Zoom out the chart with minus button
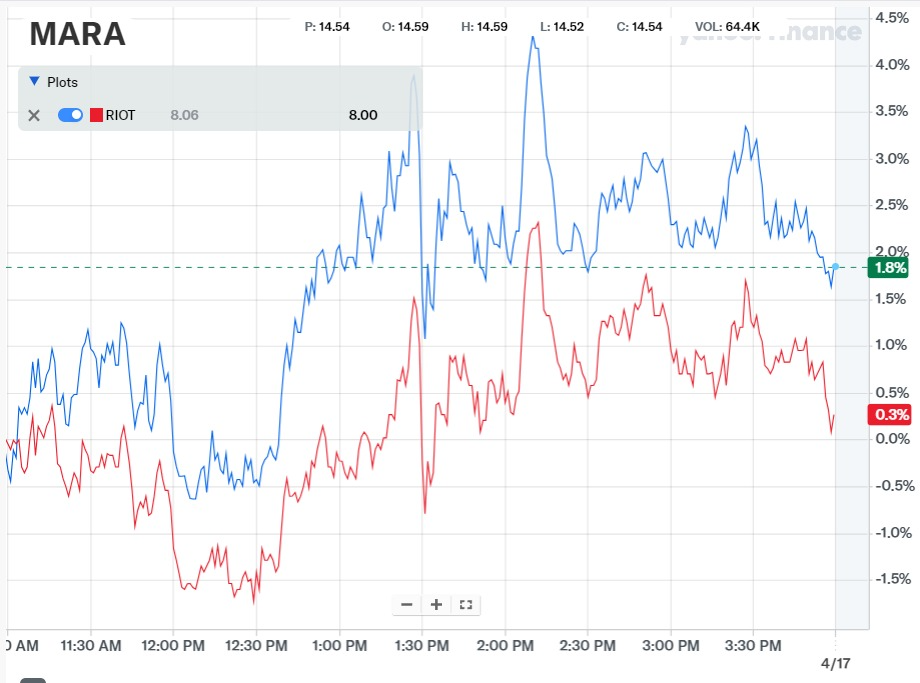Viewport: 920px width, 683px height. point(407,604)
